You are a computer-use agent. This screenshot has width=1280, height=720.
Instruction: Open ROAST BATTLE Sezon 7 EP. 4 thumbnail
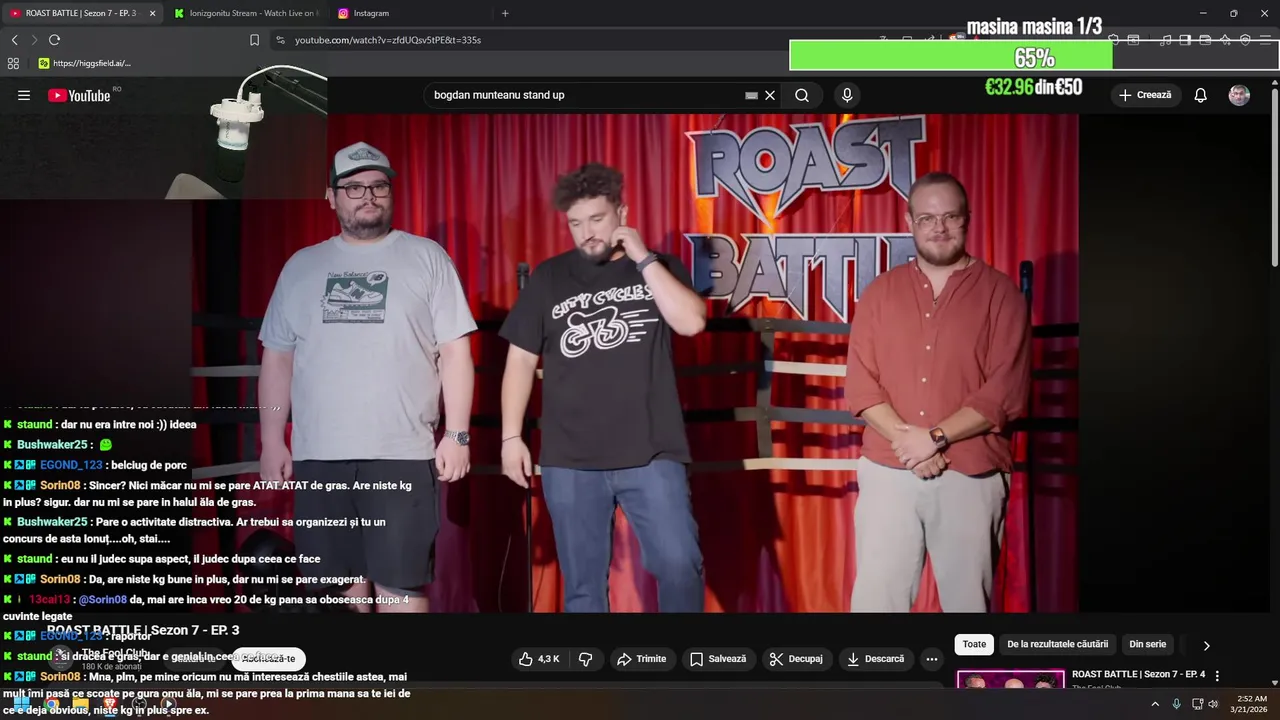click(x=1010, y=679)
